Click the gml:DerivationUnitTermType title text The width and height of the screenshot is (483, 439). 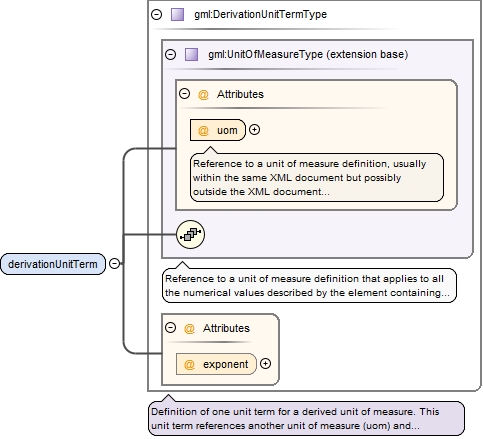[261, 15]
